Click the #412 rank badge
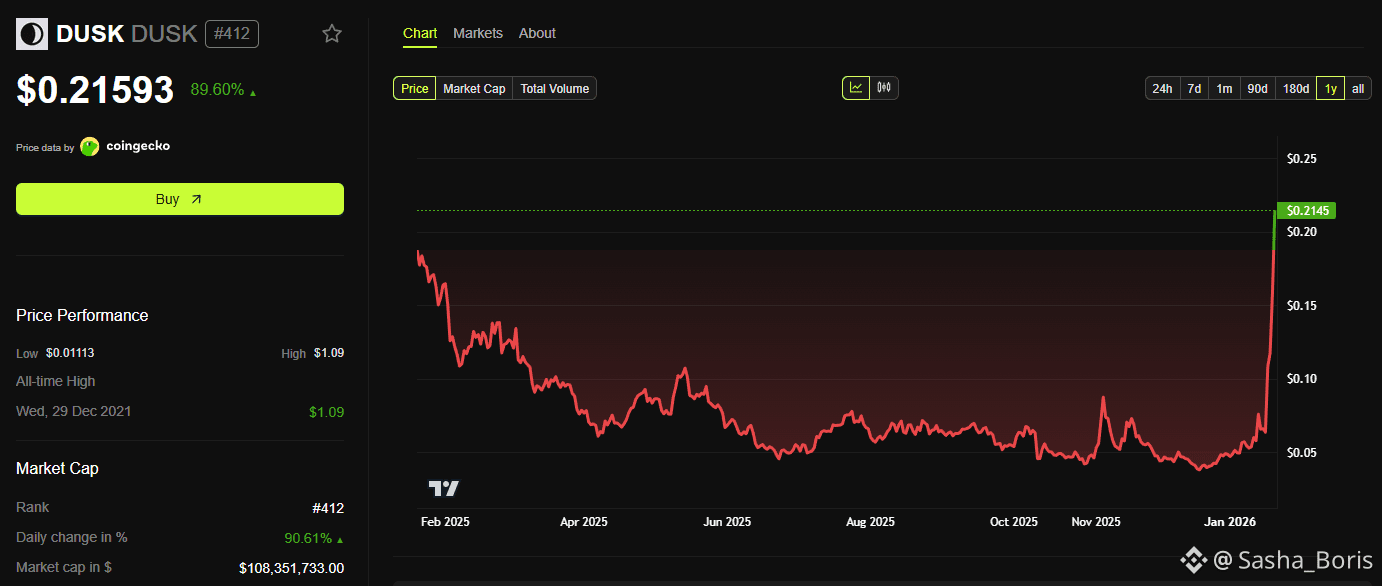1382x586 pixels. click(x=232, y=34)
